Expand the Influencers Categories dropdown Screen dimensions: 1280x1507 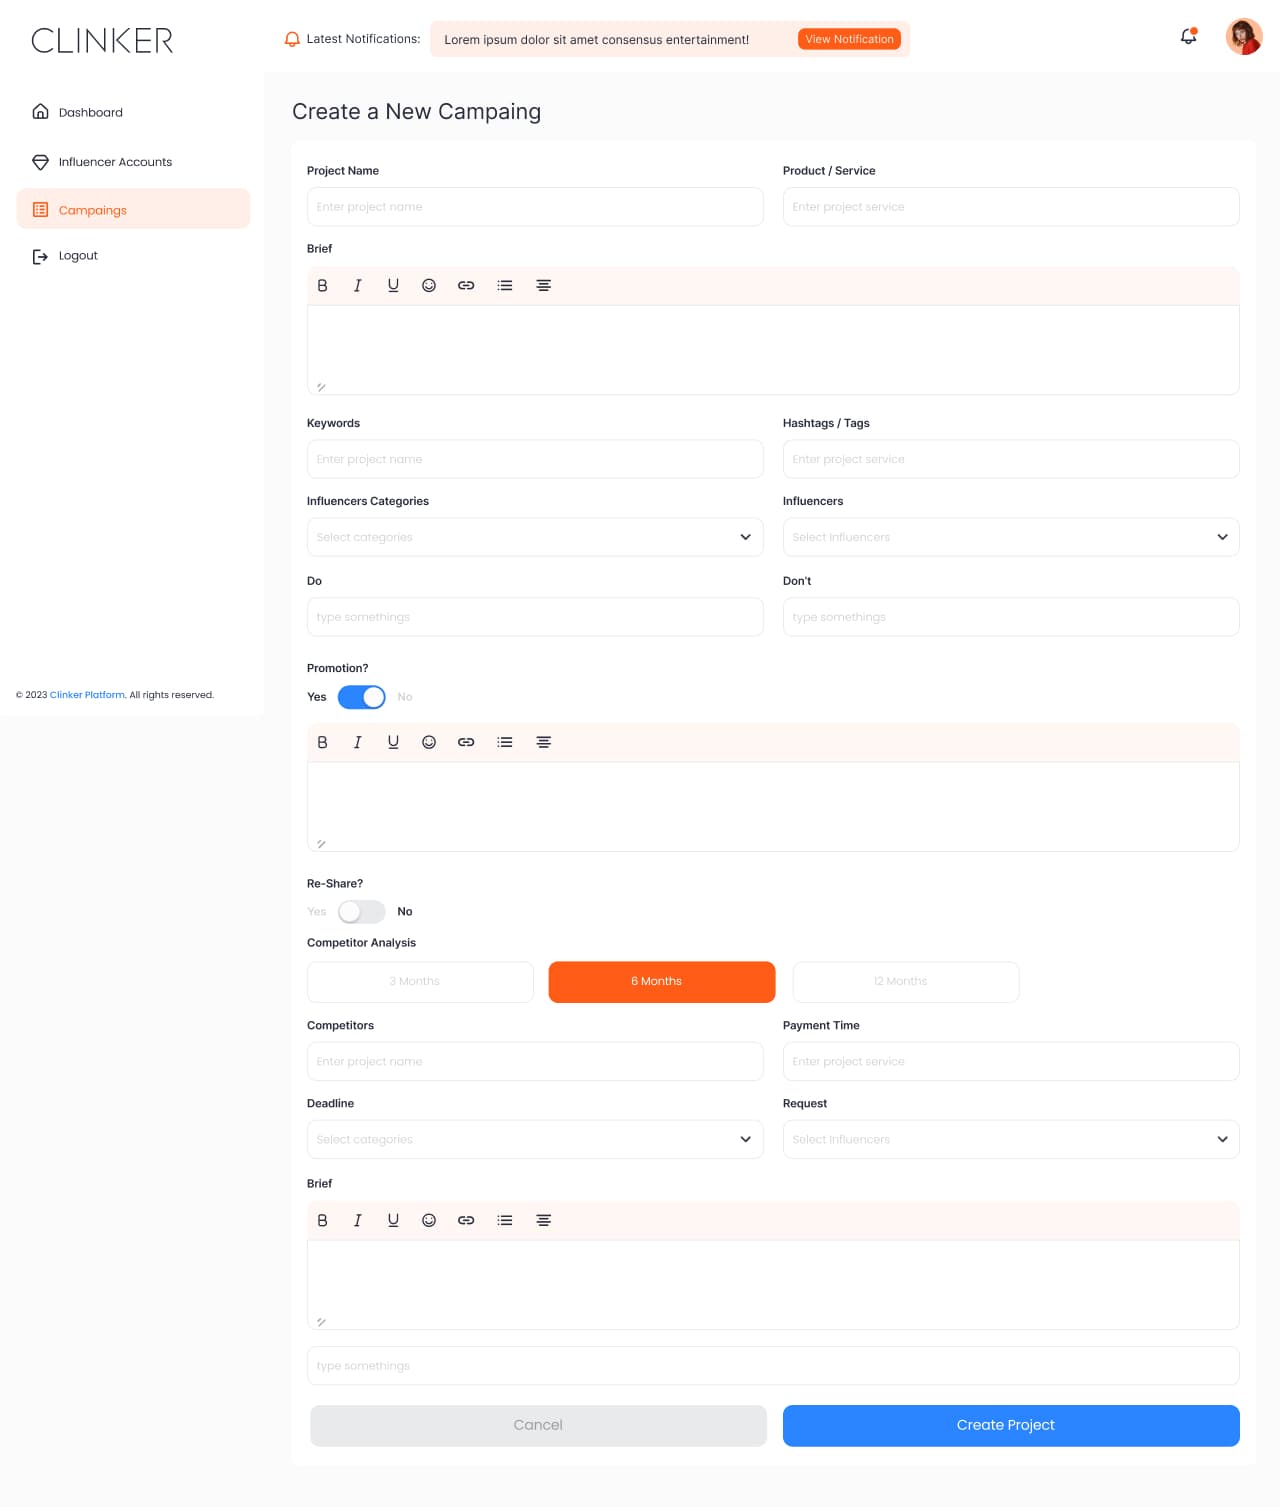[535, 537]
